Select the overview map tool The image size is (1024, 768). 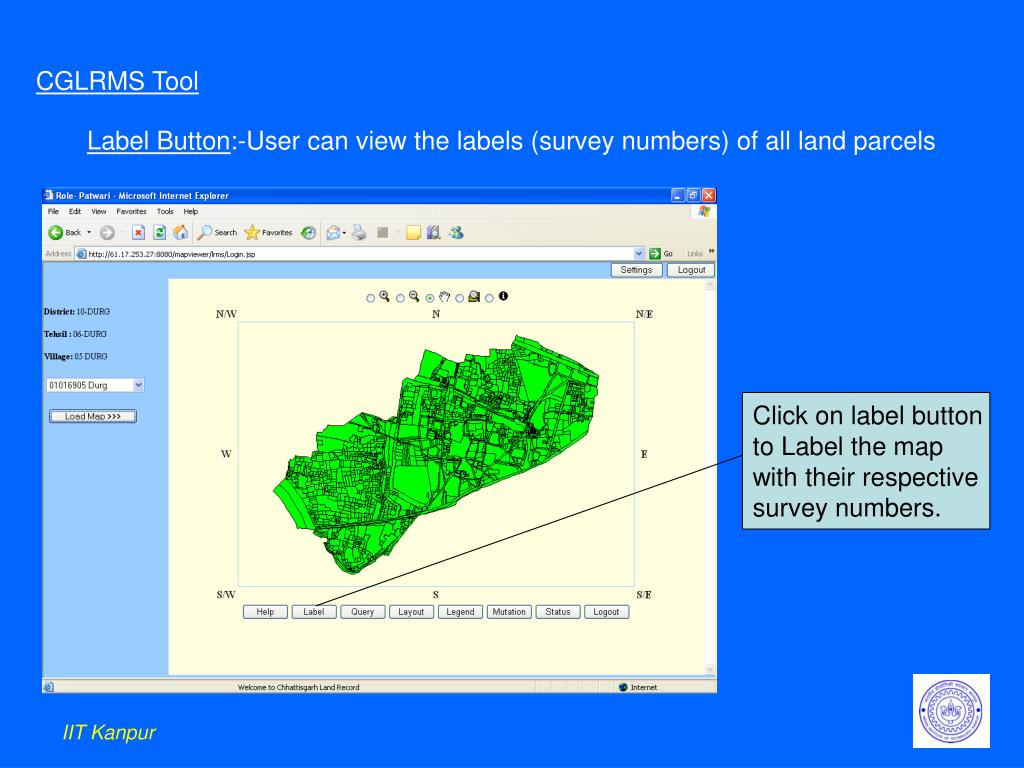474,296
